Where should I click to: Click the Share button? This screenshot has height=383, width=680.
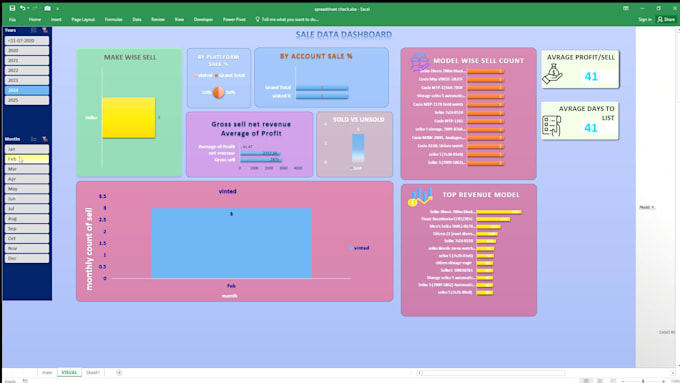tap(666, 20)
